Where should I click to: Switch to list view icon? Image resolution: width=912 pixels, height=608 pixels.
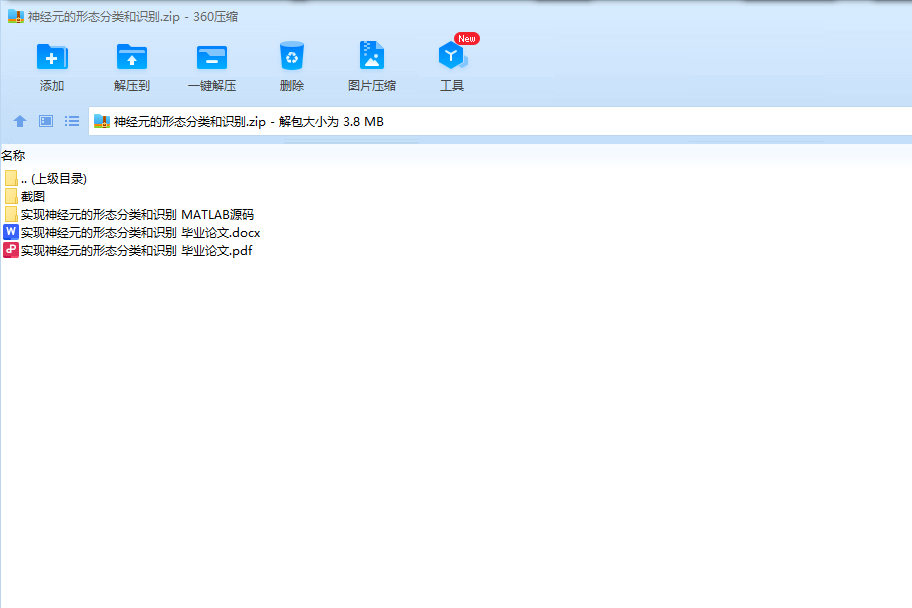pyautogui.click(x=72, y=121)
